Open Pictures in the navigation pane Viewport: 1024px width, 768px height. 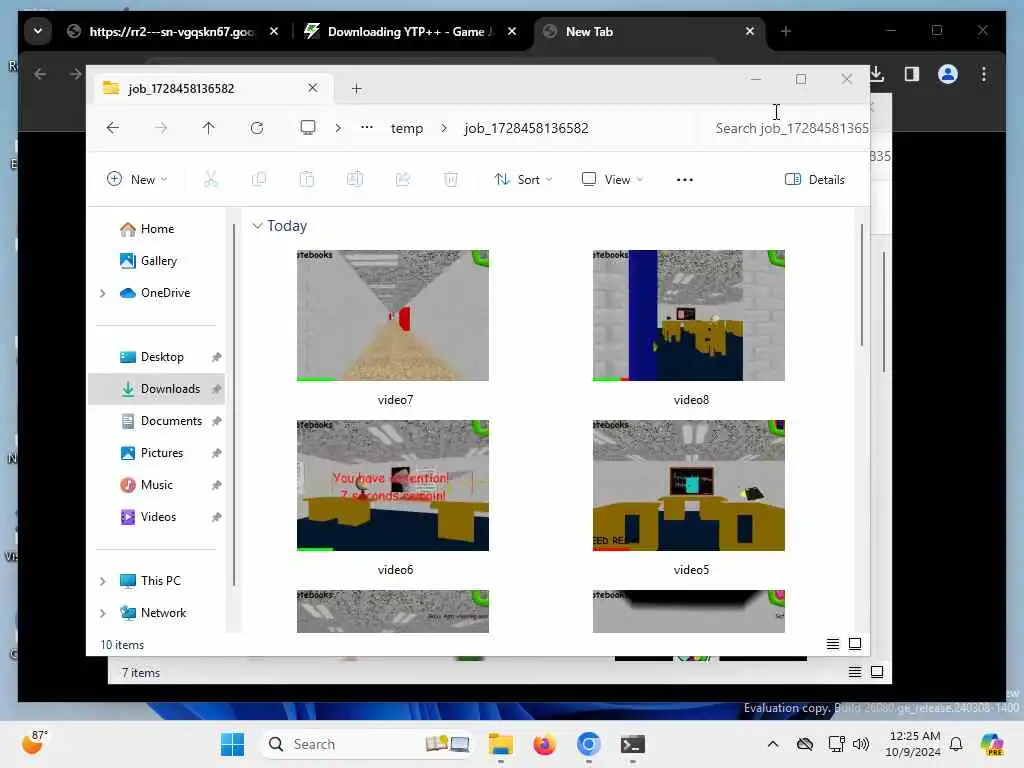[157, 453]
